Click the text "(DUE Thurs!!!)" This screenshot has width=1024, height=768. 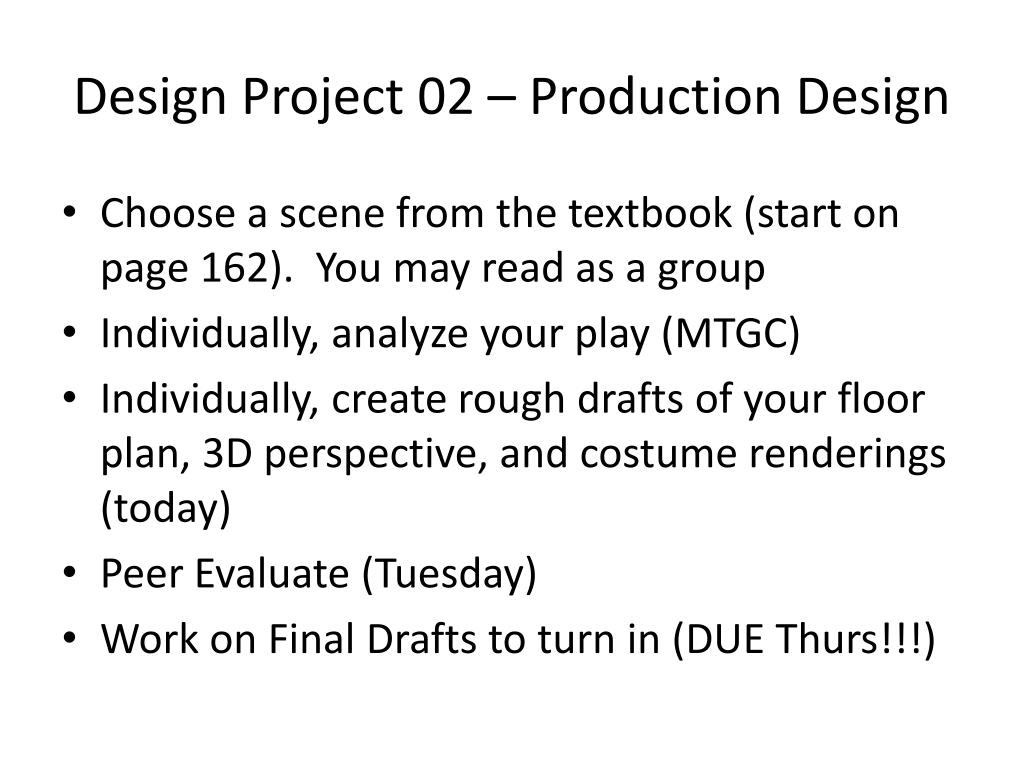(804, 639)
